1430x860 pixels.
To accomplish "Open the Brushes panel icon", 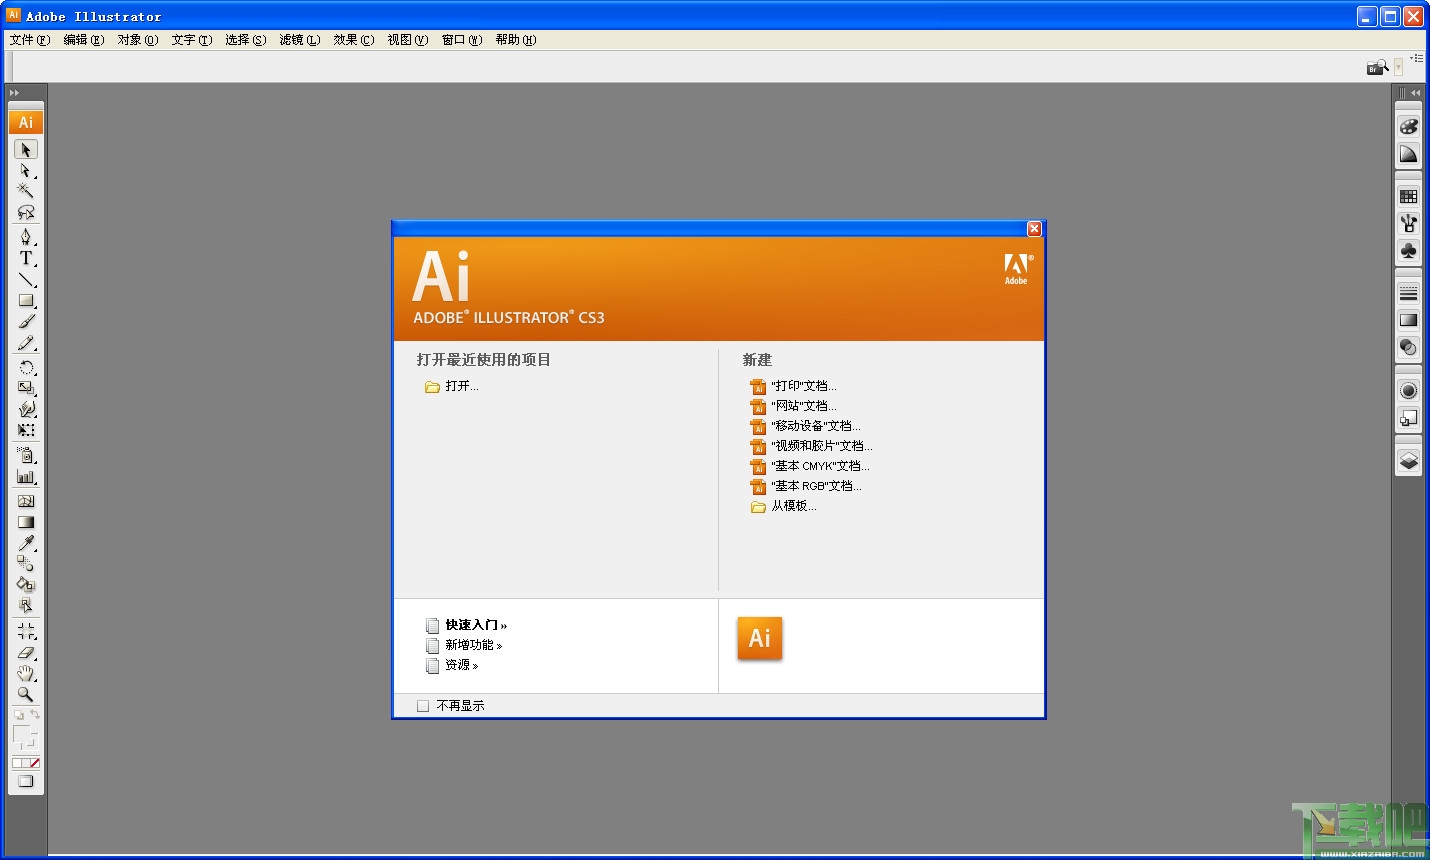I will coord(1408,223).
